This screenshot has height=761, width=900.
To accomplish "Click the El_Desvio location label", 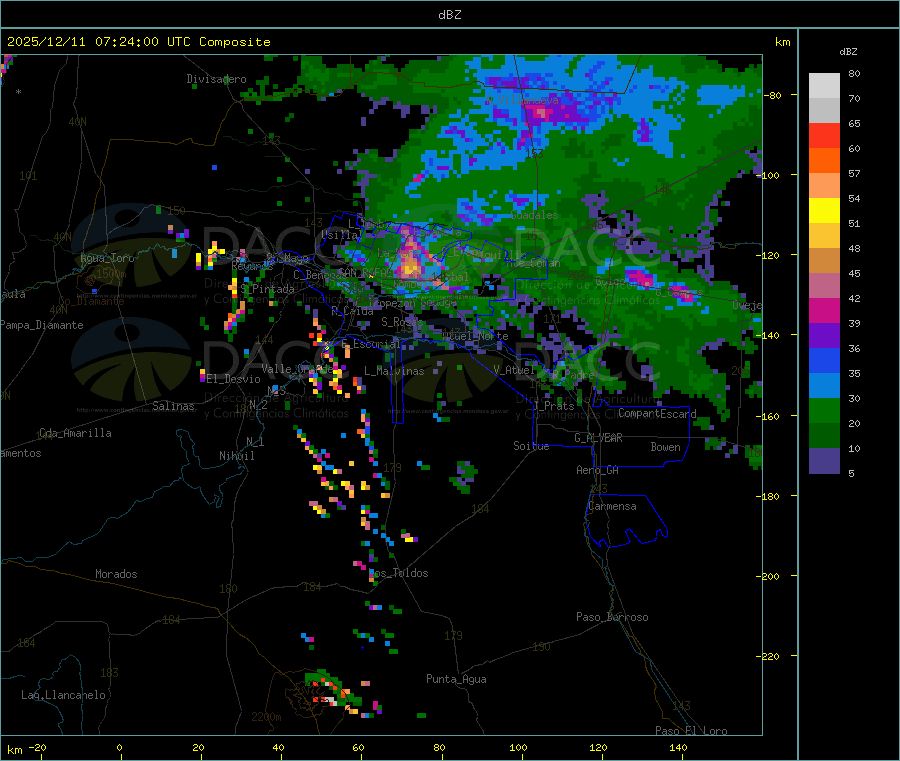I will (233, 379).
